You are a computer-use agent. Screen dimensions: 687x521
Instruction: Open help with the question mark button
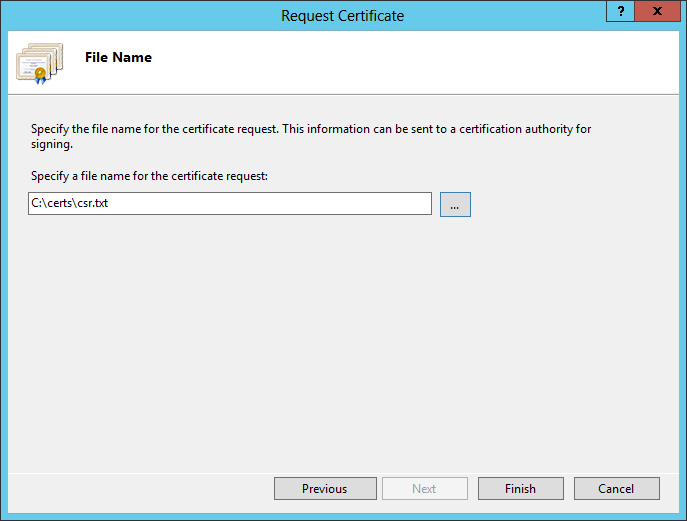[x=621, y=10]
